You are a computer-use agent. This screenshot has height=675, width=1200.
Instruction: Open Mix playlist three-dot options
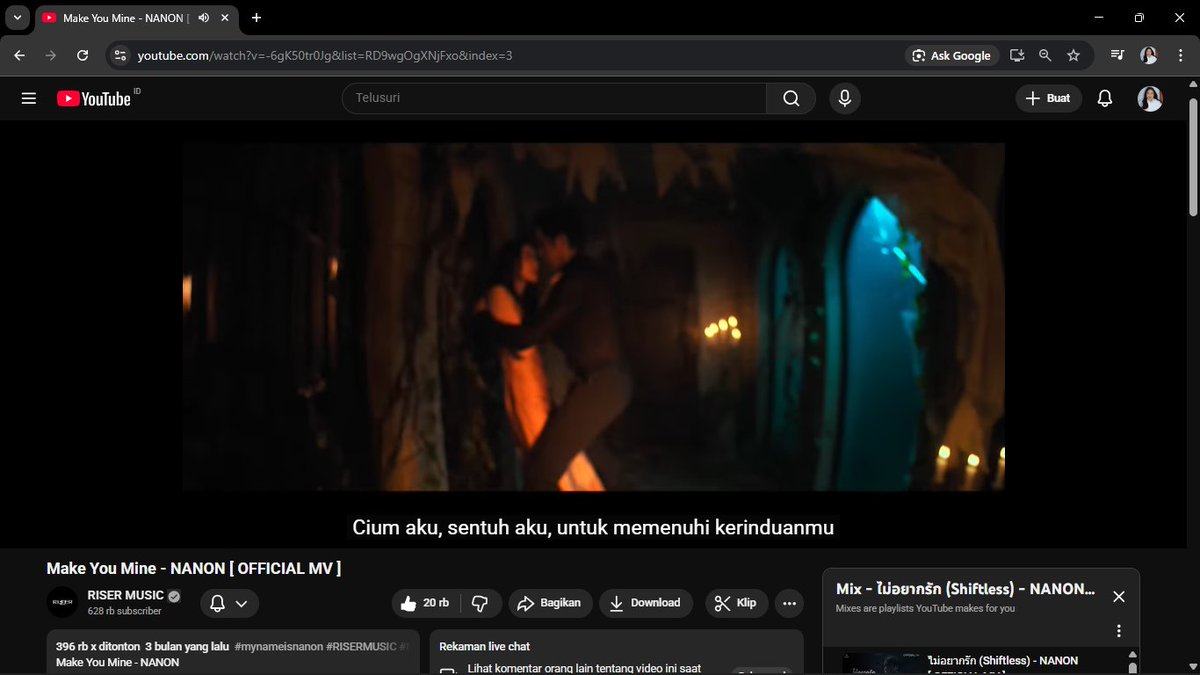tap(1119, 631)
